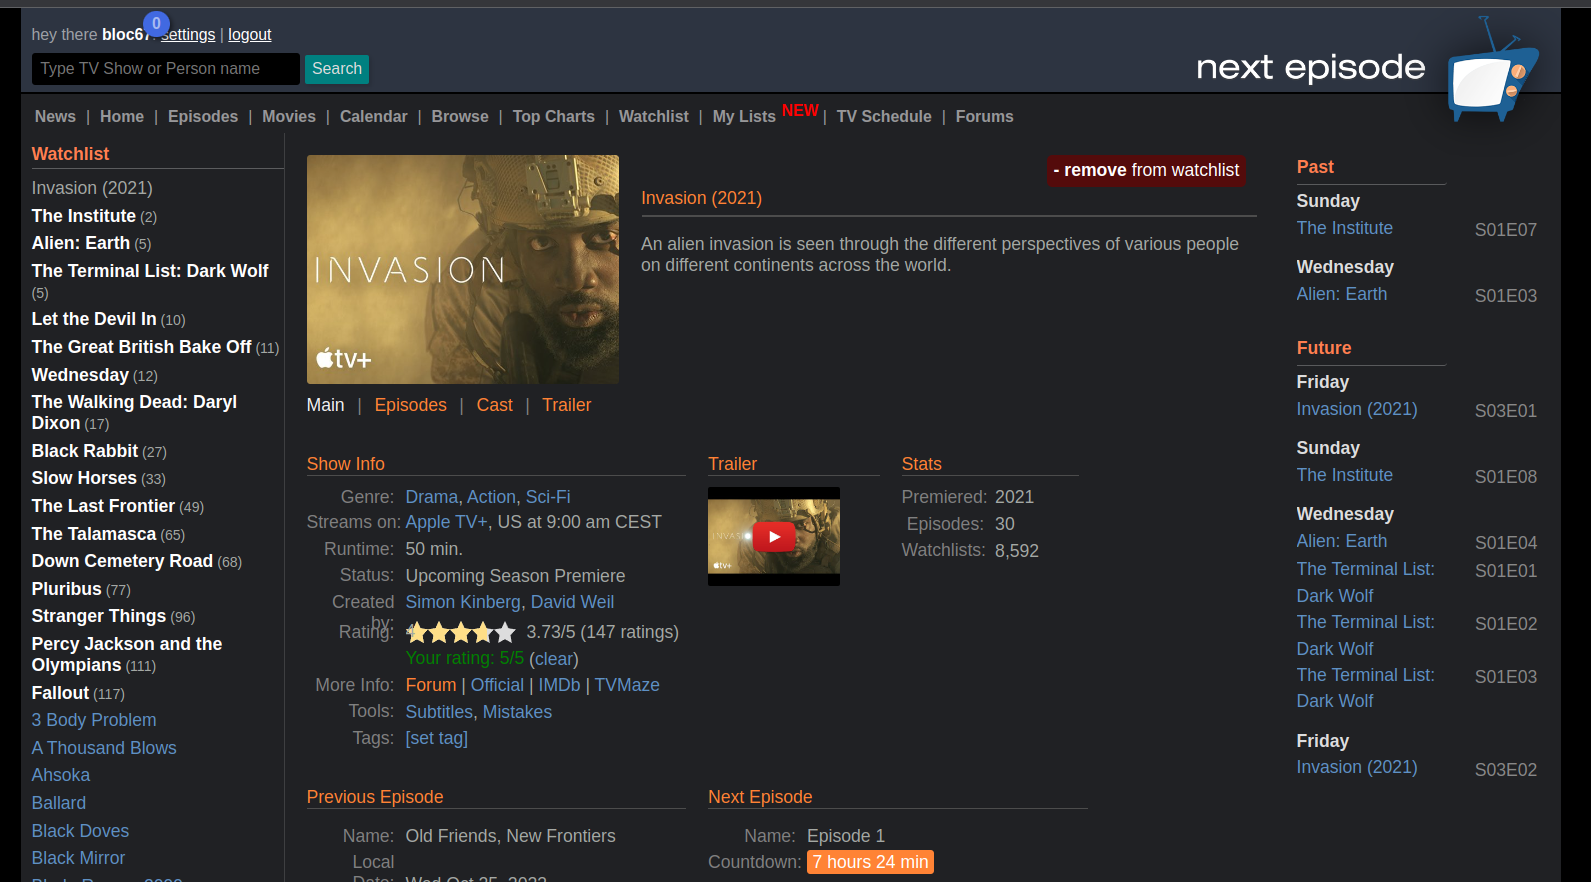Open Stranger Things in the watchlist
The image size is (1591, 882).
point(99,616)
